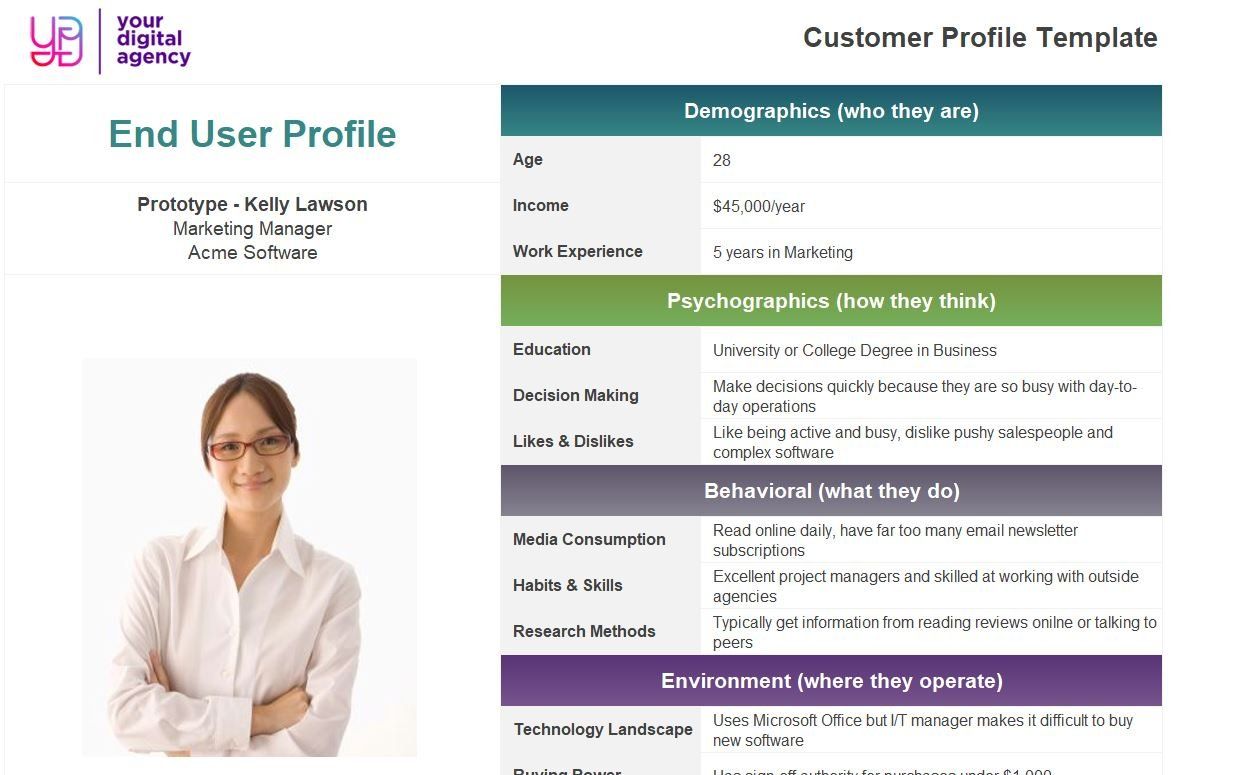Select the Technology Landscape description

(923, 730)
